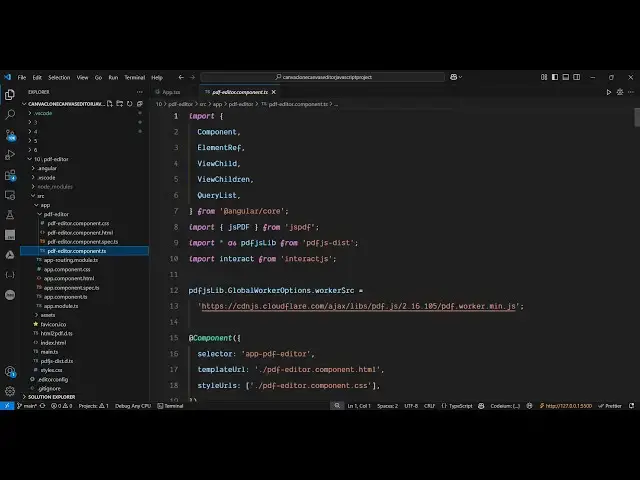Open notifications bell in status bar
The width and height of the screenshot is (640, 480).
click(x=631, y=406)
